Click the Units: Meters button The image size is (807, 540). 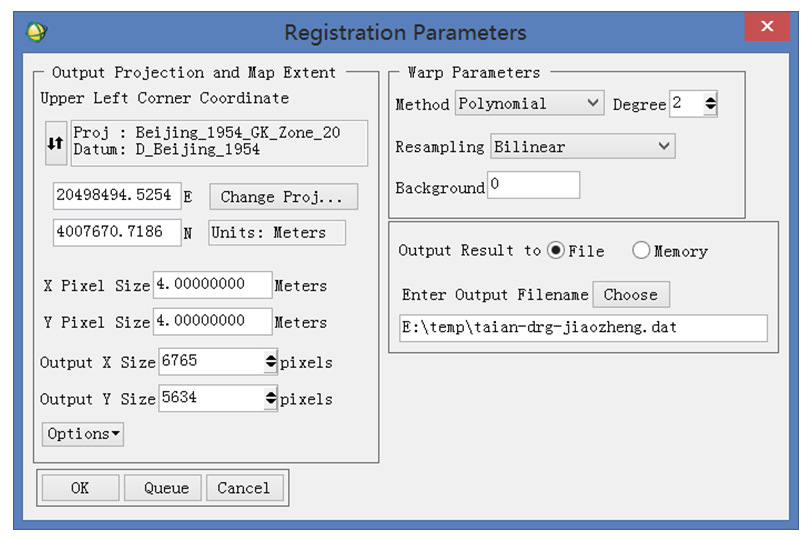[x=277, y=233]
